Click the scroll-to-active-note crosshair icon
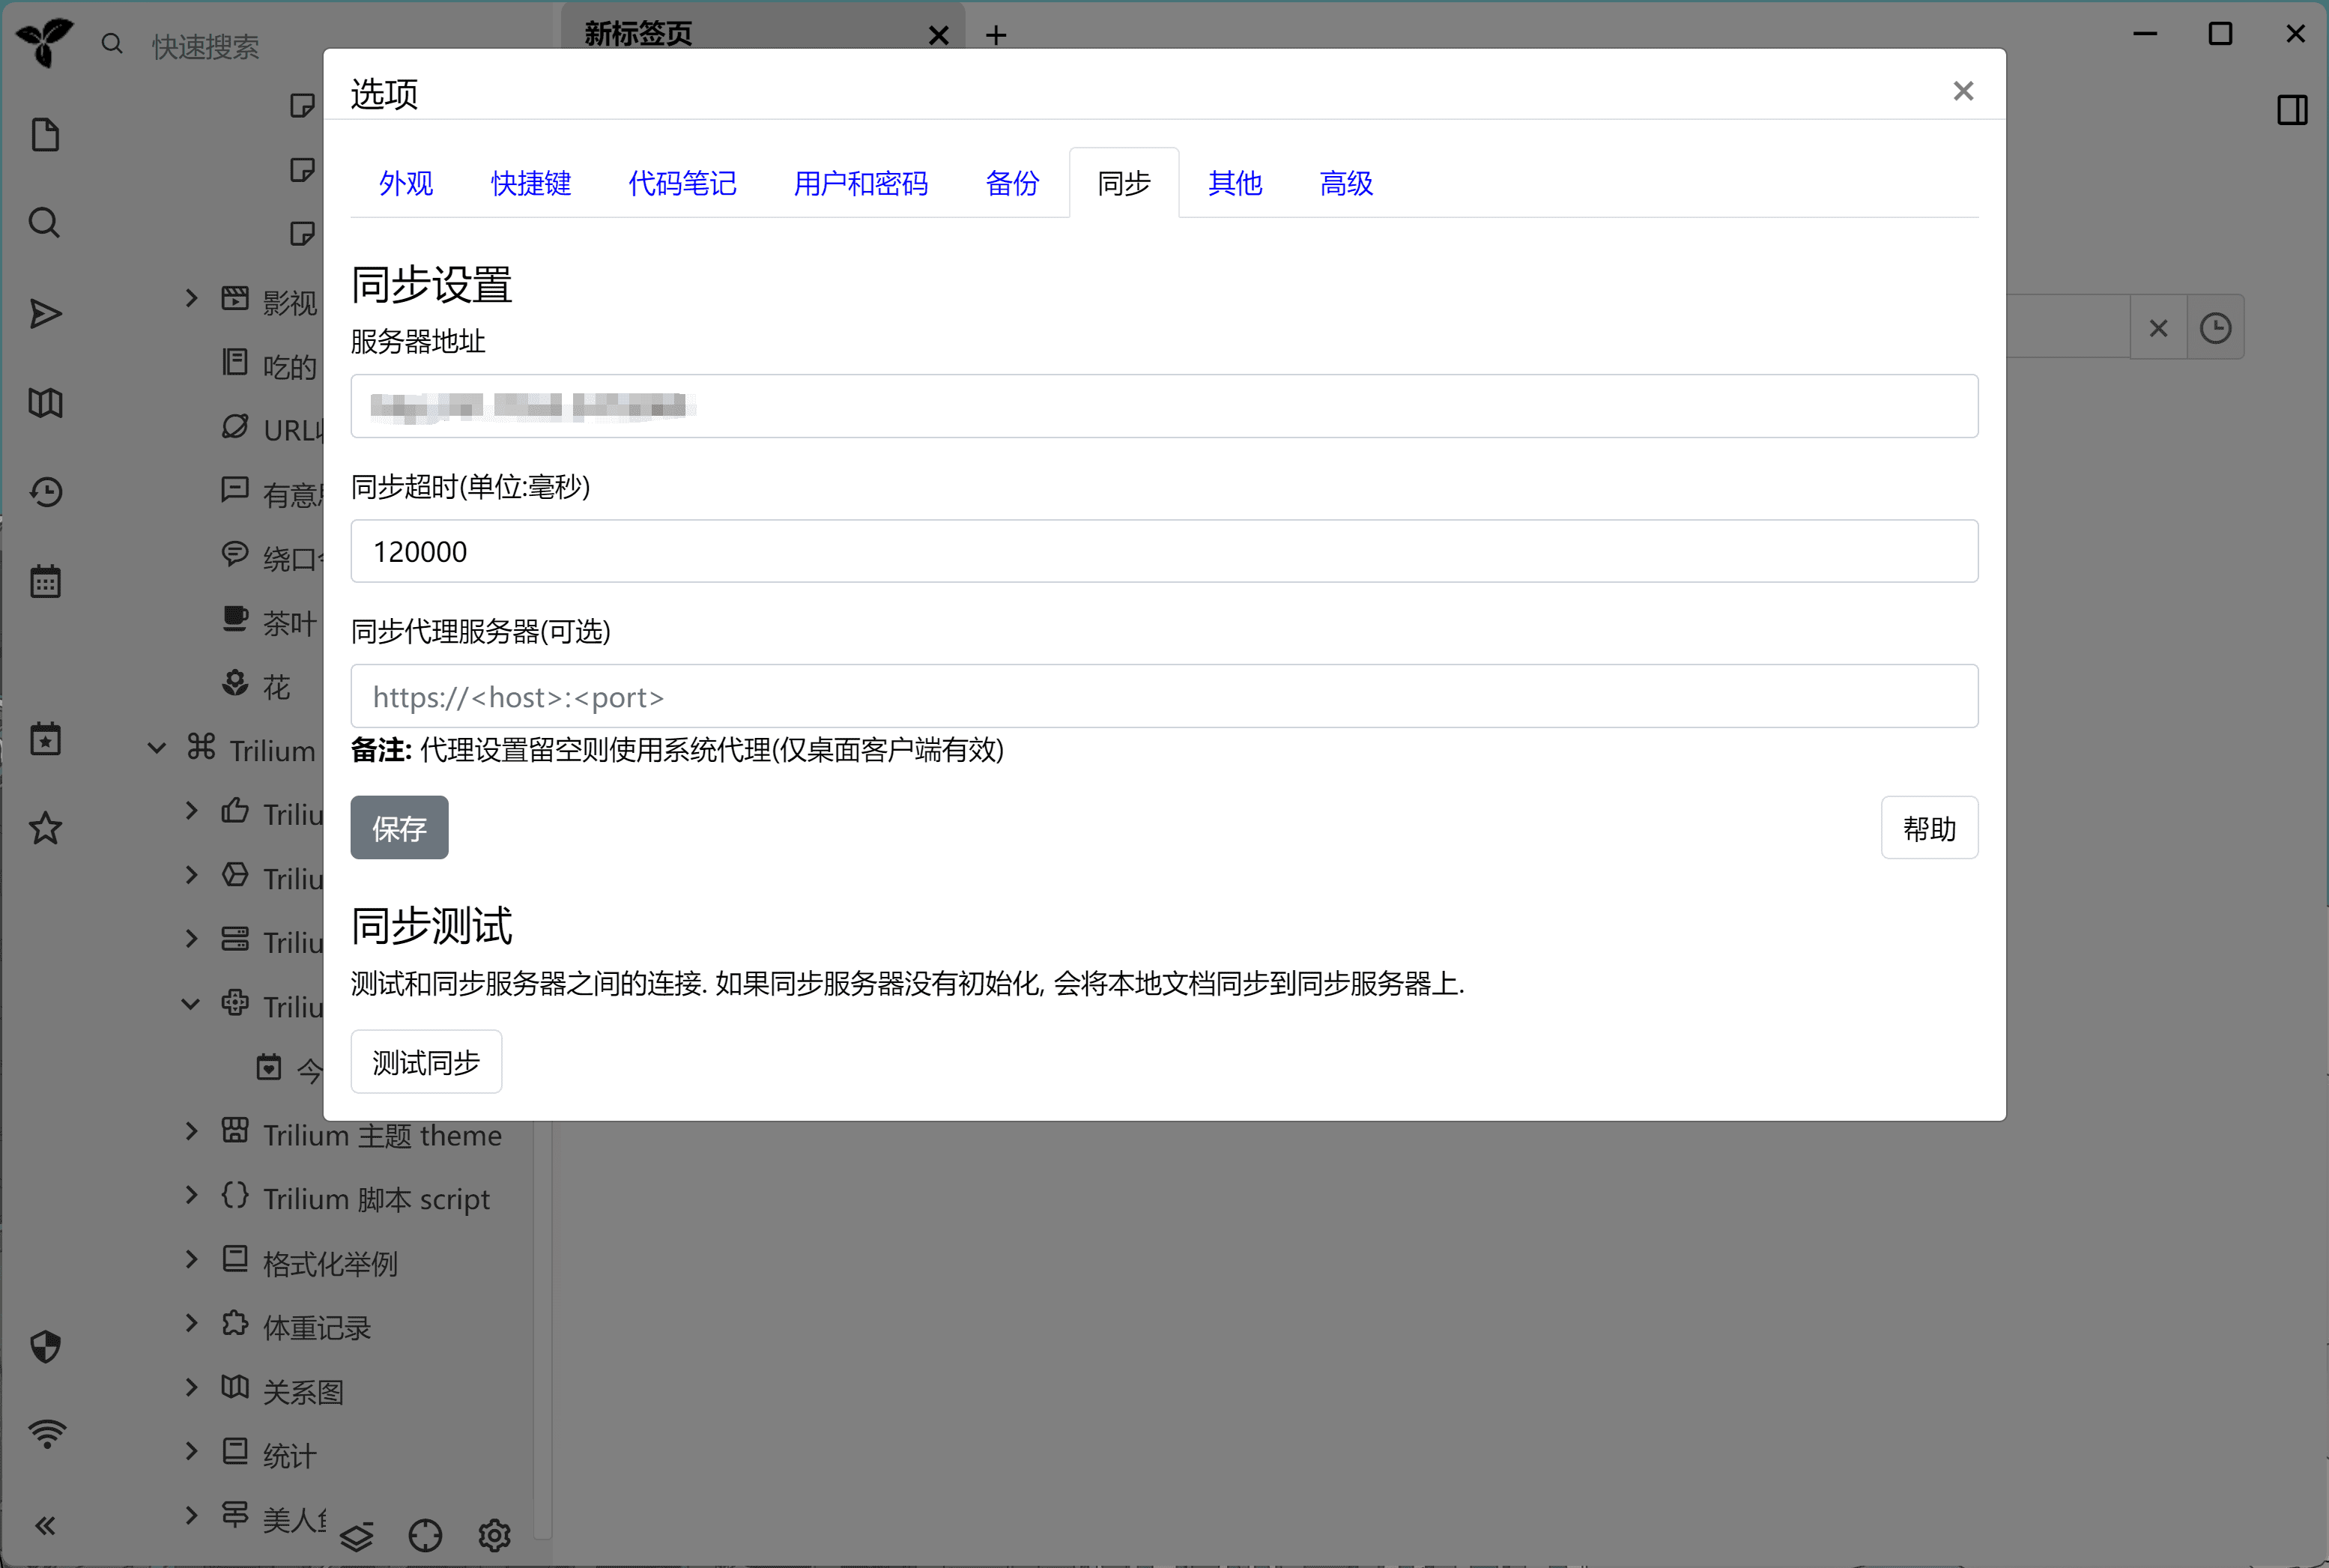 (x=425, y=1535)
